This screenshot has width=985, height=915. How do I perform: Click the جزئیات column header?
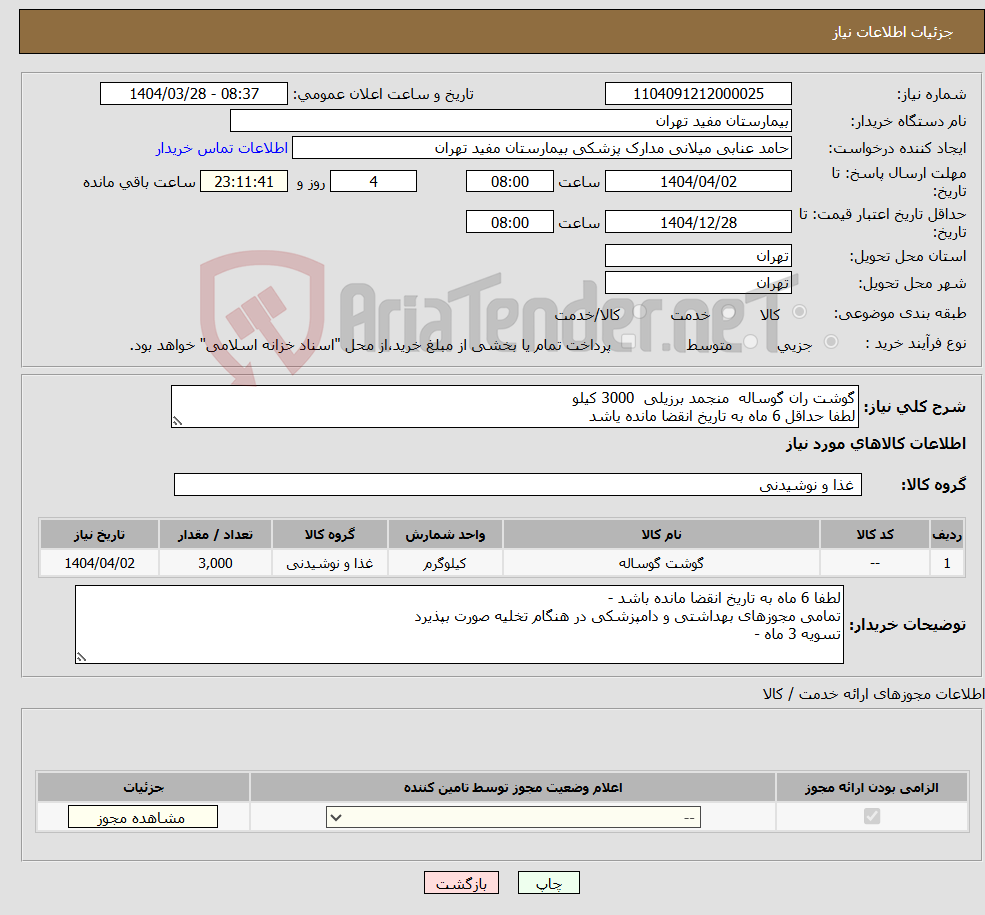click(143, 787)
